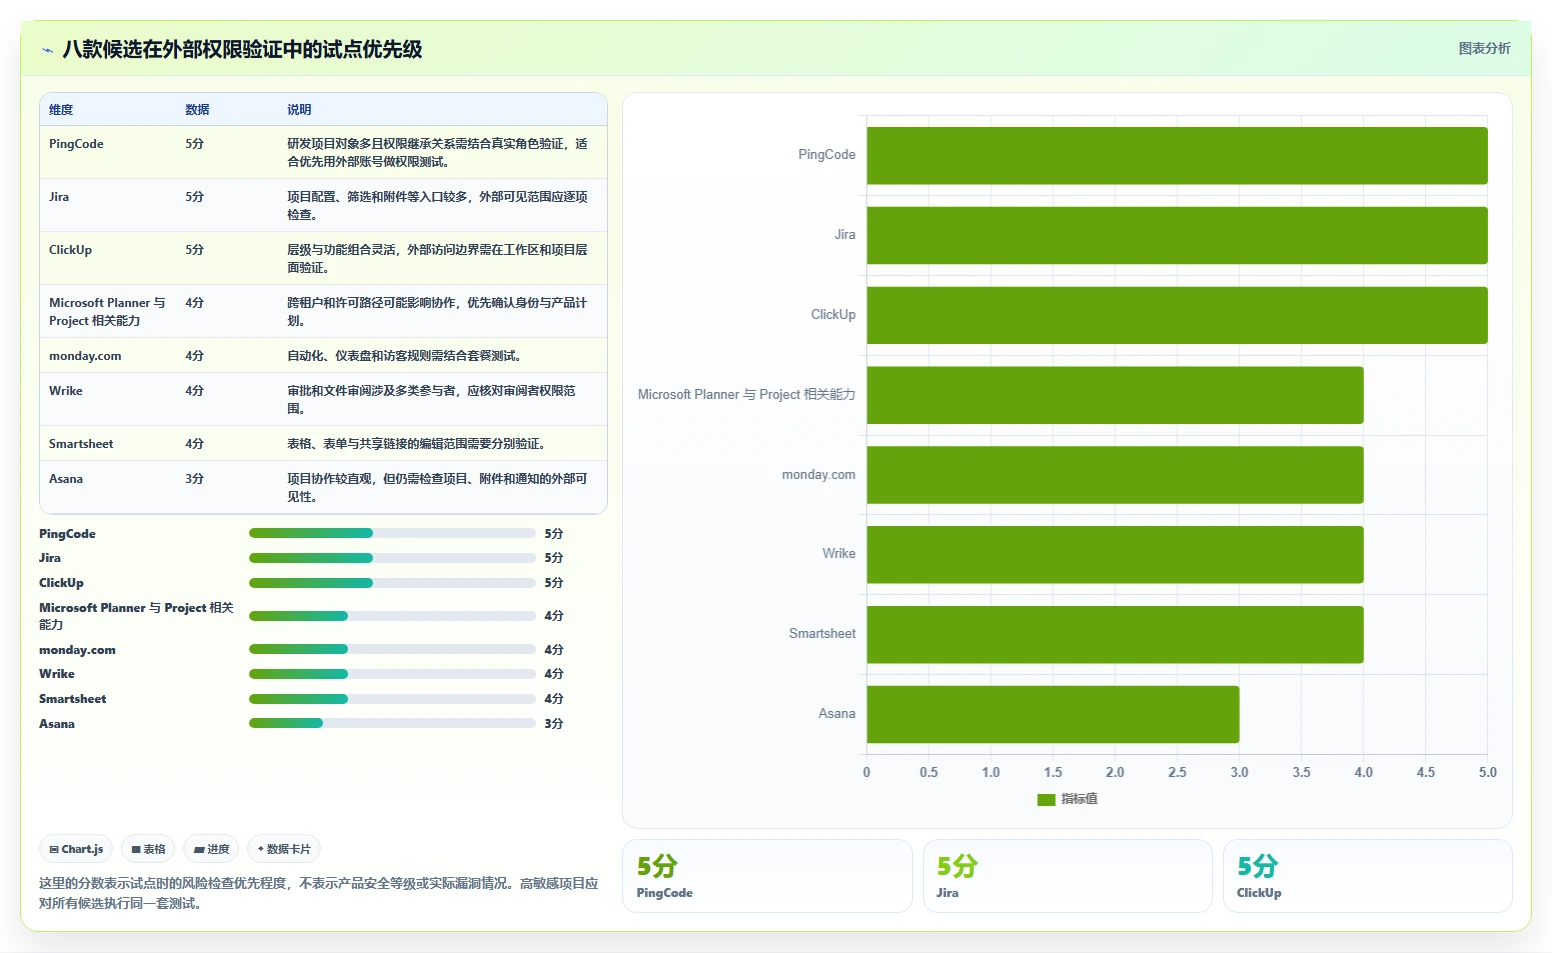Image resolution: width=1552 pixels, height=953 pixels.
Task: Click the 数据 column header
Action: click(x=197, y=110)
